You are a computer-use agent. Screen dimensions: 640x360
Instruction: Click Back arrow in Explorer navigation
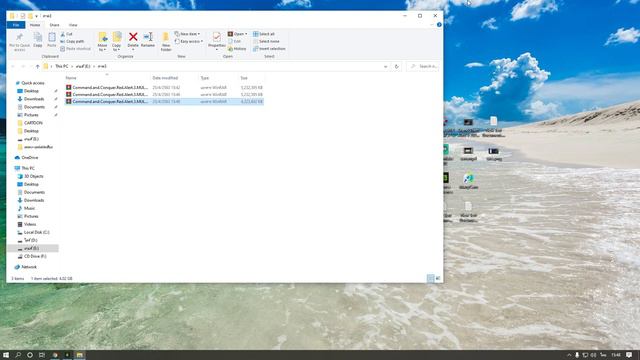tap(13, 66)
